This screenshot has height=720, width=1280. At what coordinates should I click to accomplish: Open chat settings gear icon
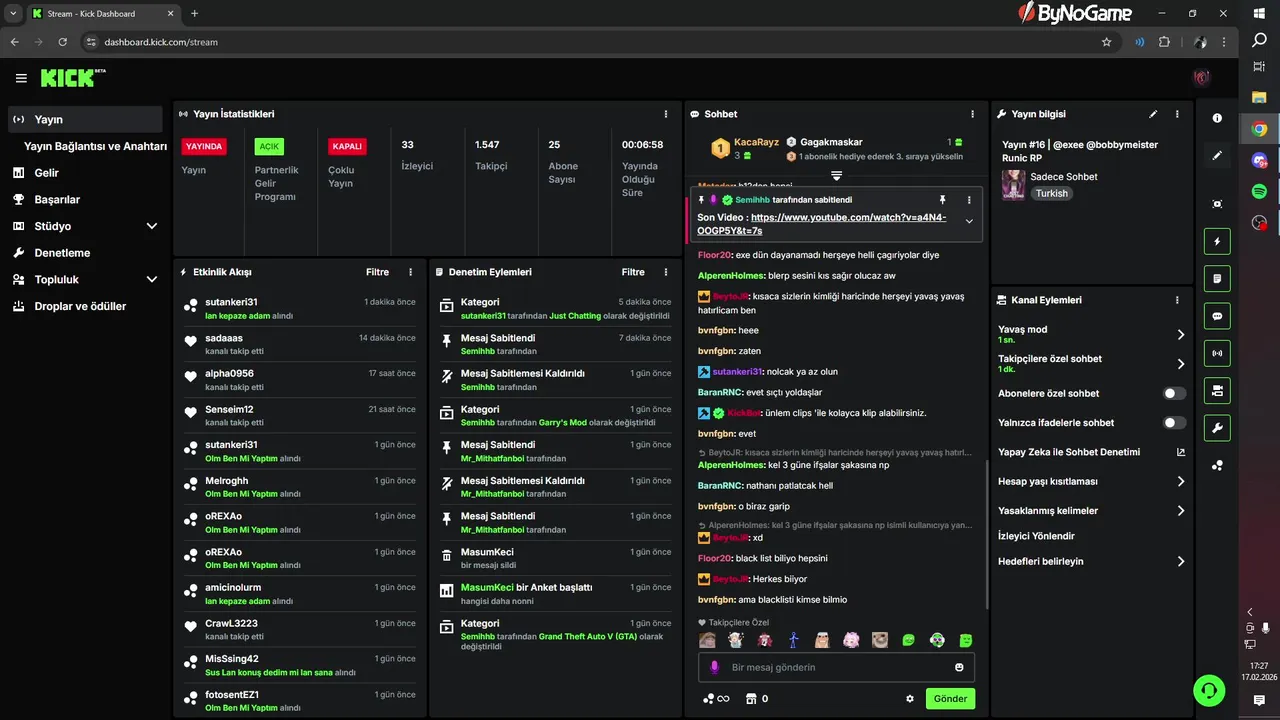tap(910, 699)
